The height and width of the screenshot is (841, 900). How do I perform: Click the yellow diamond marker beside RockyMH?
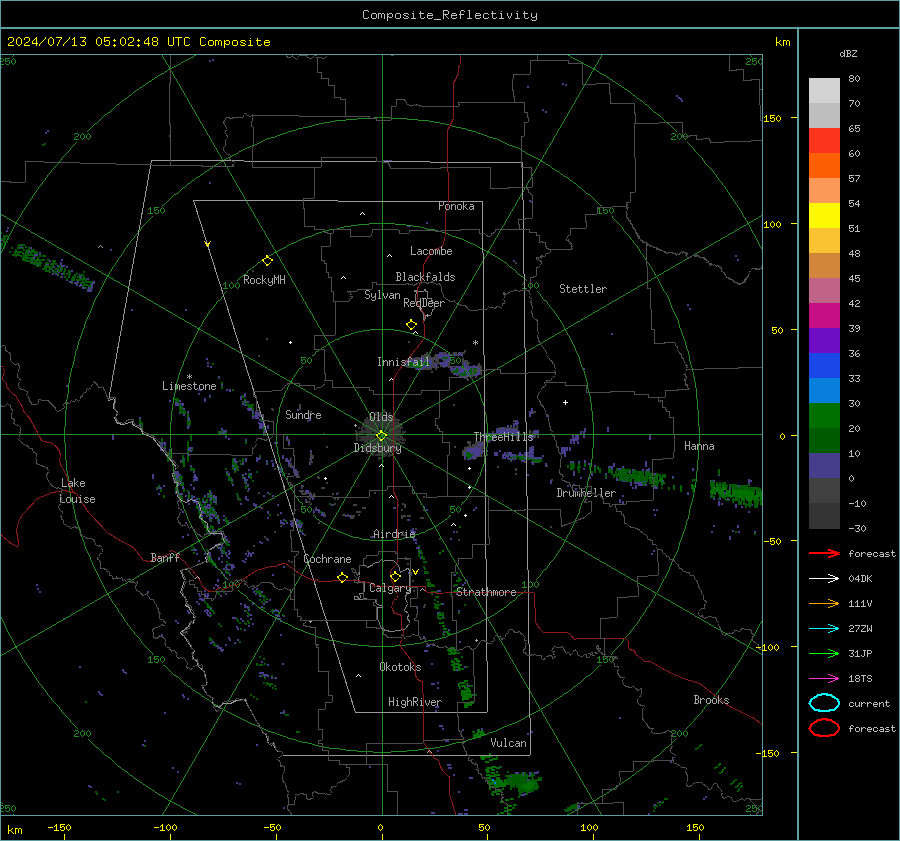click(x=267, y=261)
